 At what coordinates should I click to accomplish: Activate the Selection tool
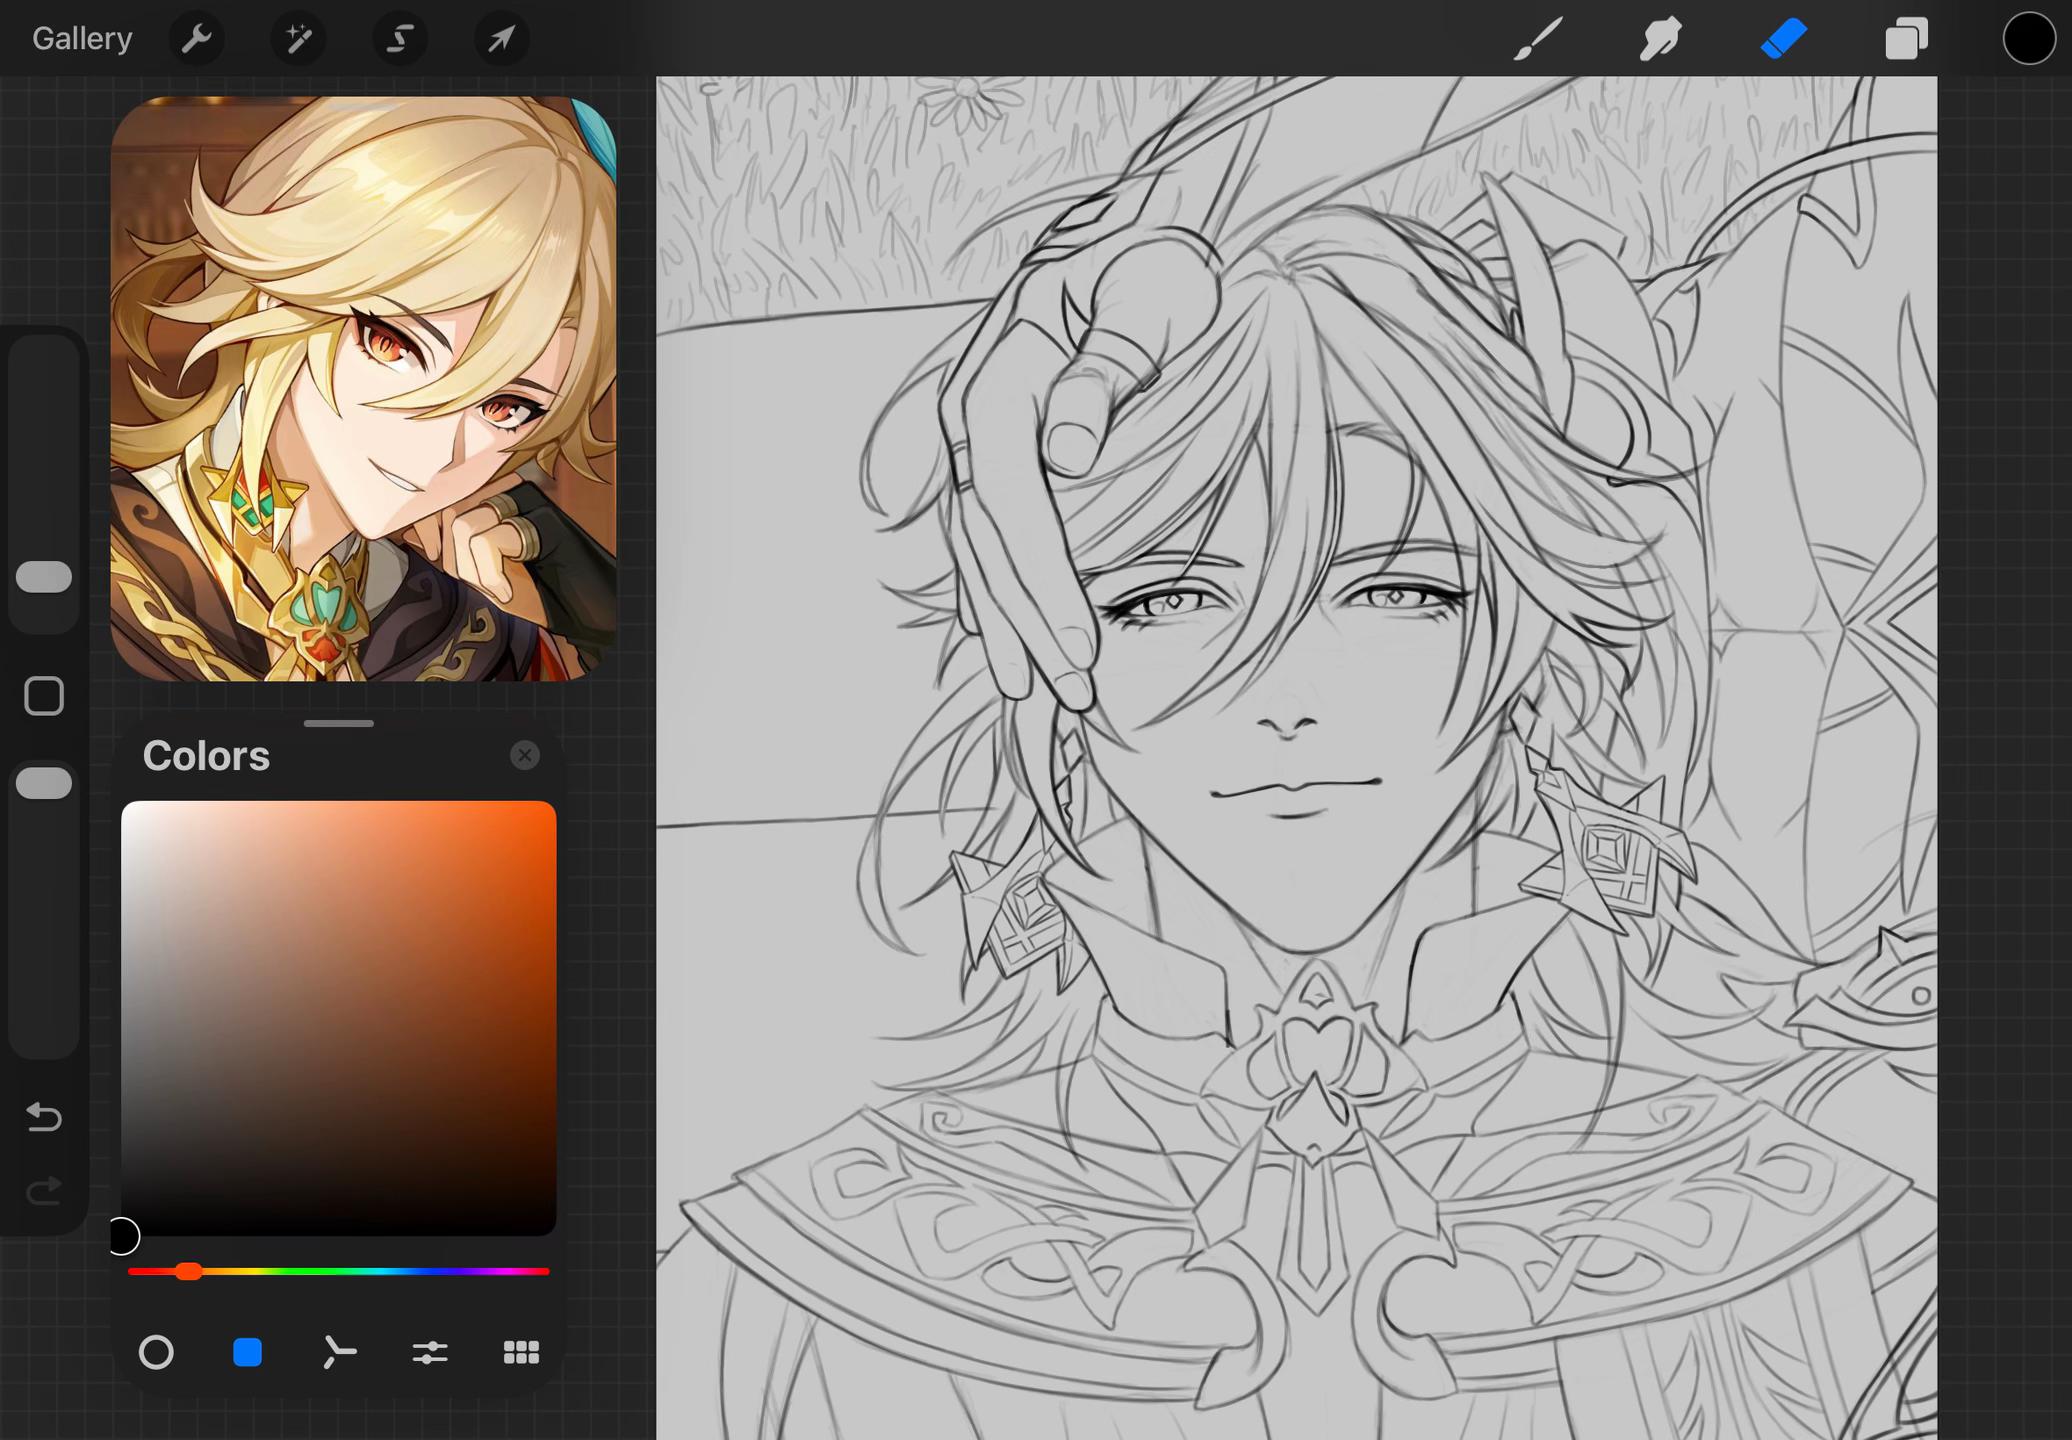(400, 39)
